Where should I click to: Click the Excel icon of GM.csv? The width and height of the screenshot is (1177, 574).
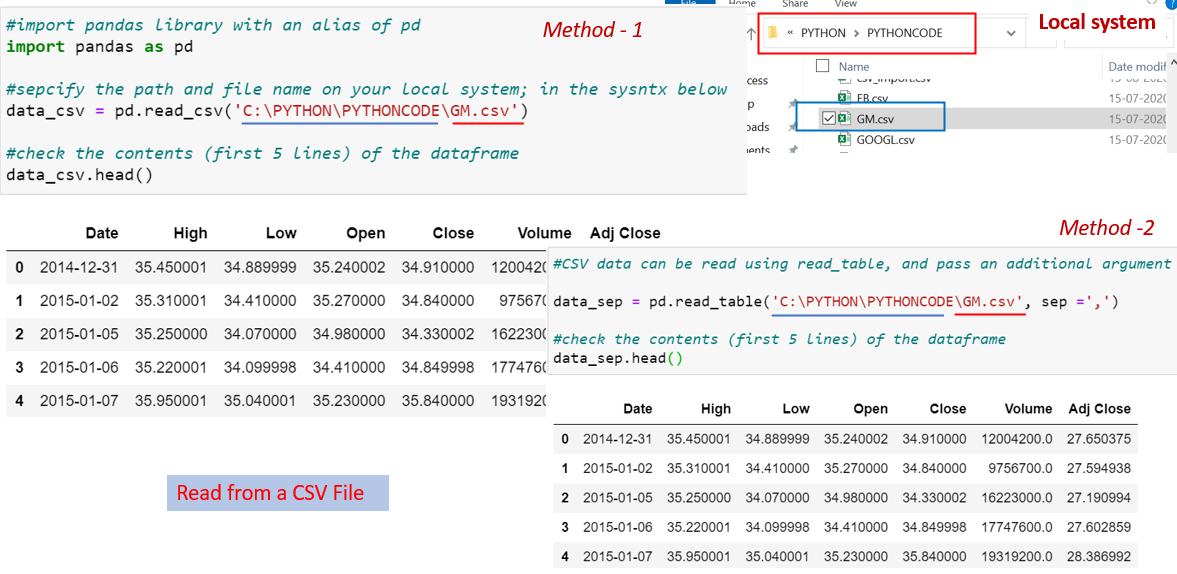pos(844,118)
